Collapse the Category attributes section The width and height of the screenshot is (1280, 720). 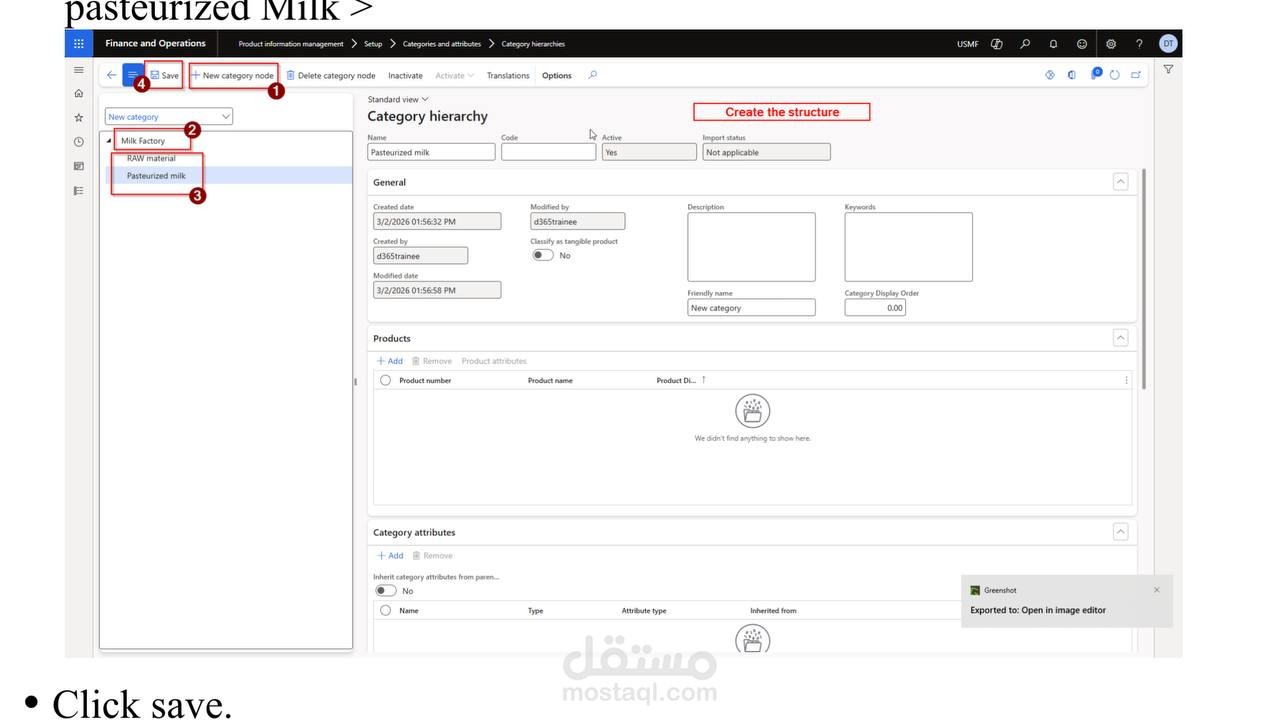[x=1120, y=532]
